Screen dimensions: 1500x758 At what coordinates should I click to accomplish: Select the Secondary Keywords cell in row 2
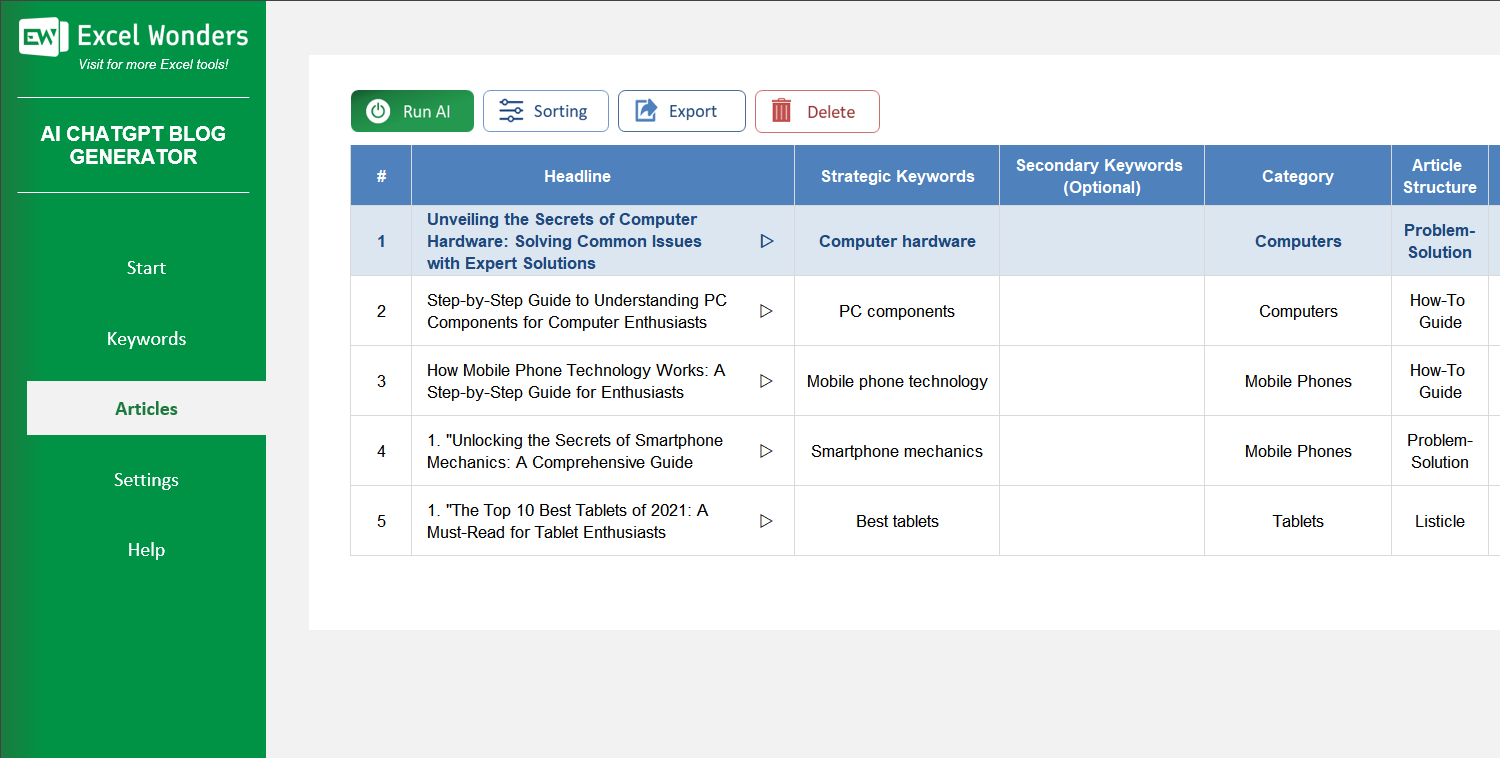[1101, 311]
